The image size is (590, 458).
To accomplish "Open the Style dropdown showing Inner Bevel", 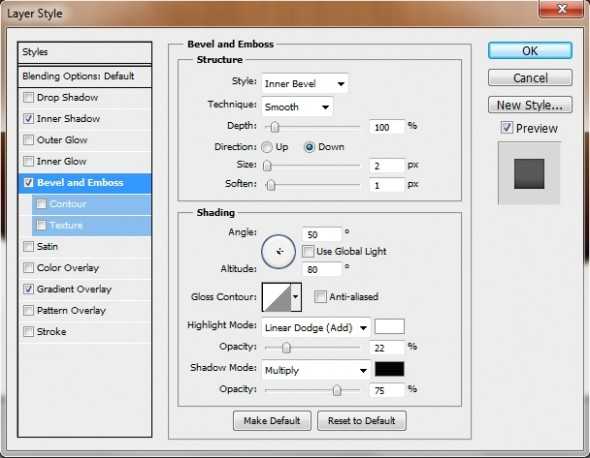I will (x=304, y=84).
